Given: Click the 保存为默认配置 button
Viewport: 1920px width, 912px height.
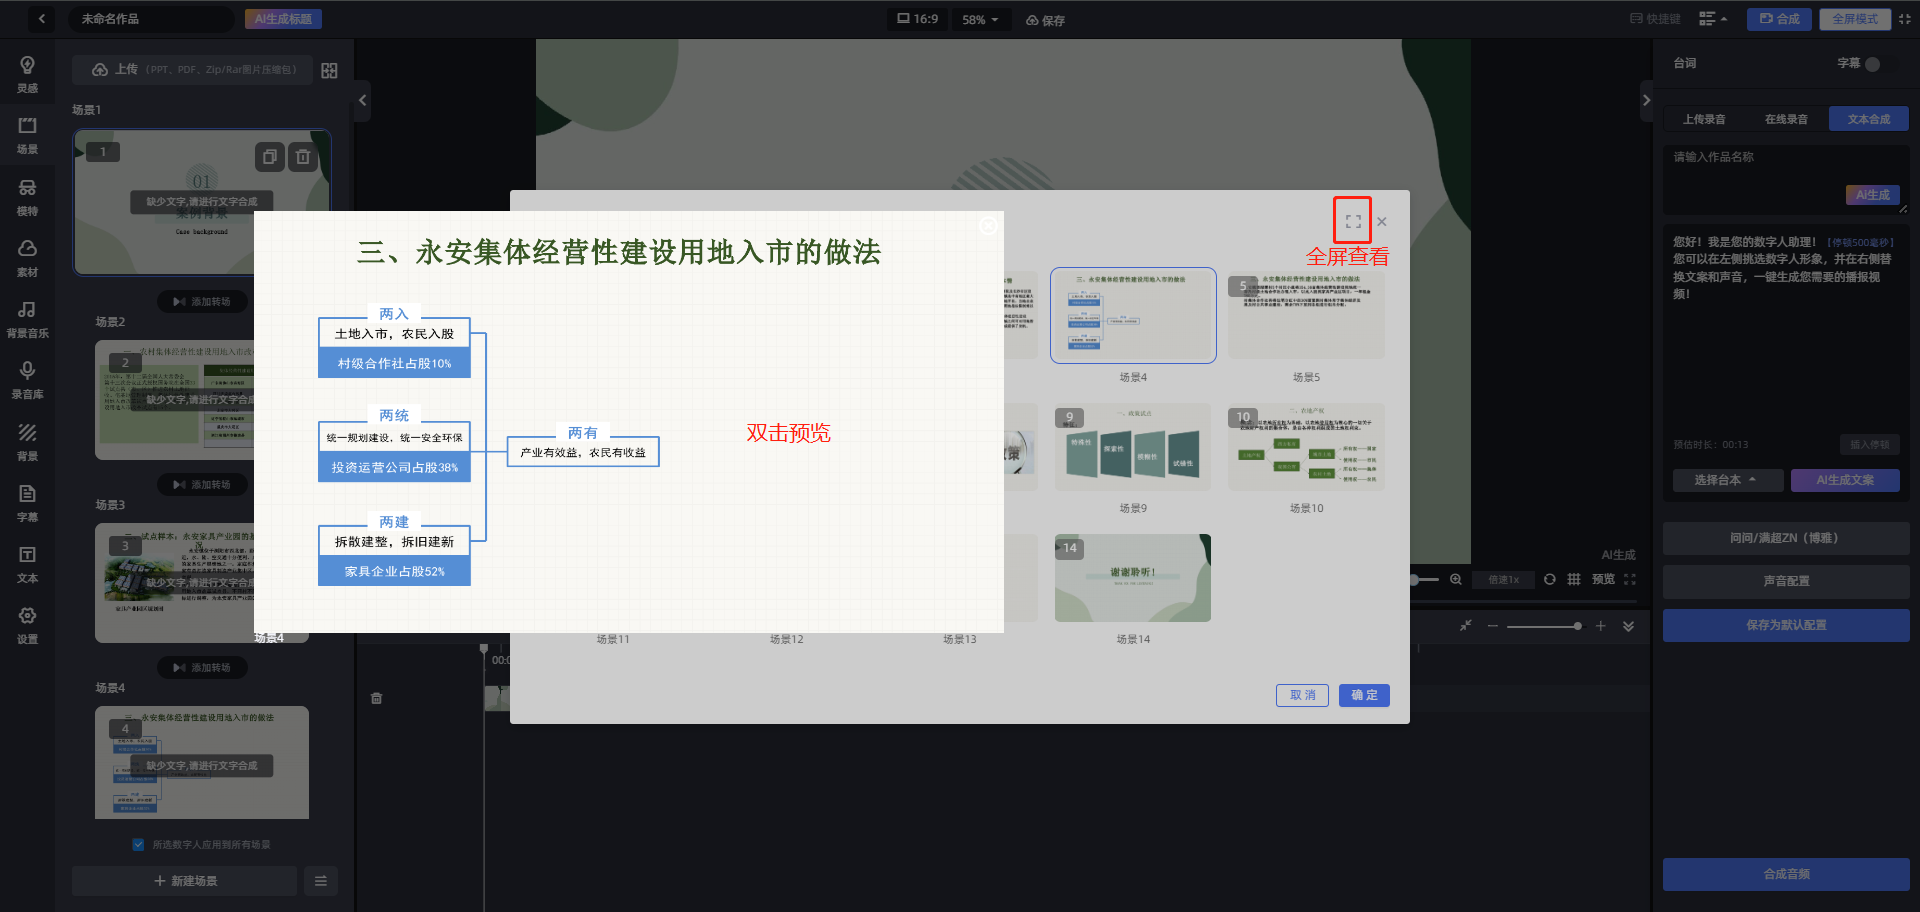Looking at the screenshot, I should coord(1786,625).
